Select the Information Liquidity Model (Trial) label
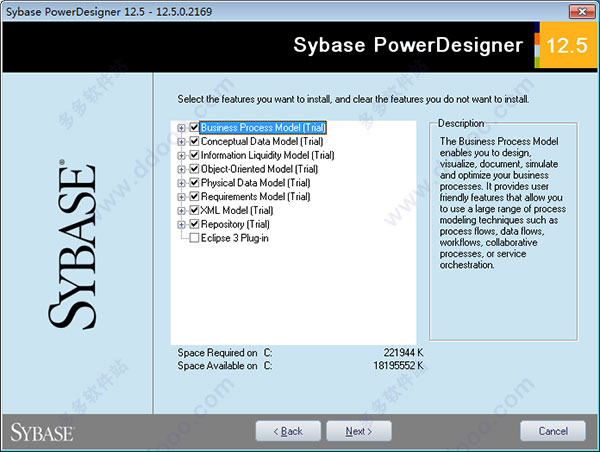The width and height of the screenshot is (600, 452). point(267,155)
